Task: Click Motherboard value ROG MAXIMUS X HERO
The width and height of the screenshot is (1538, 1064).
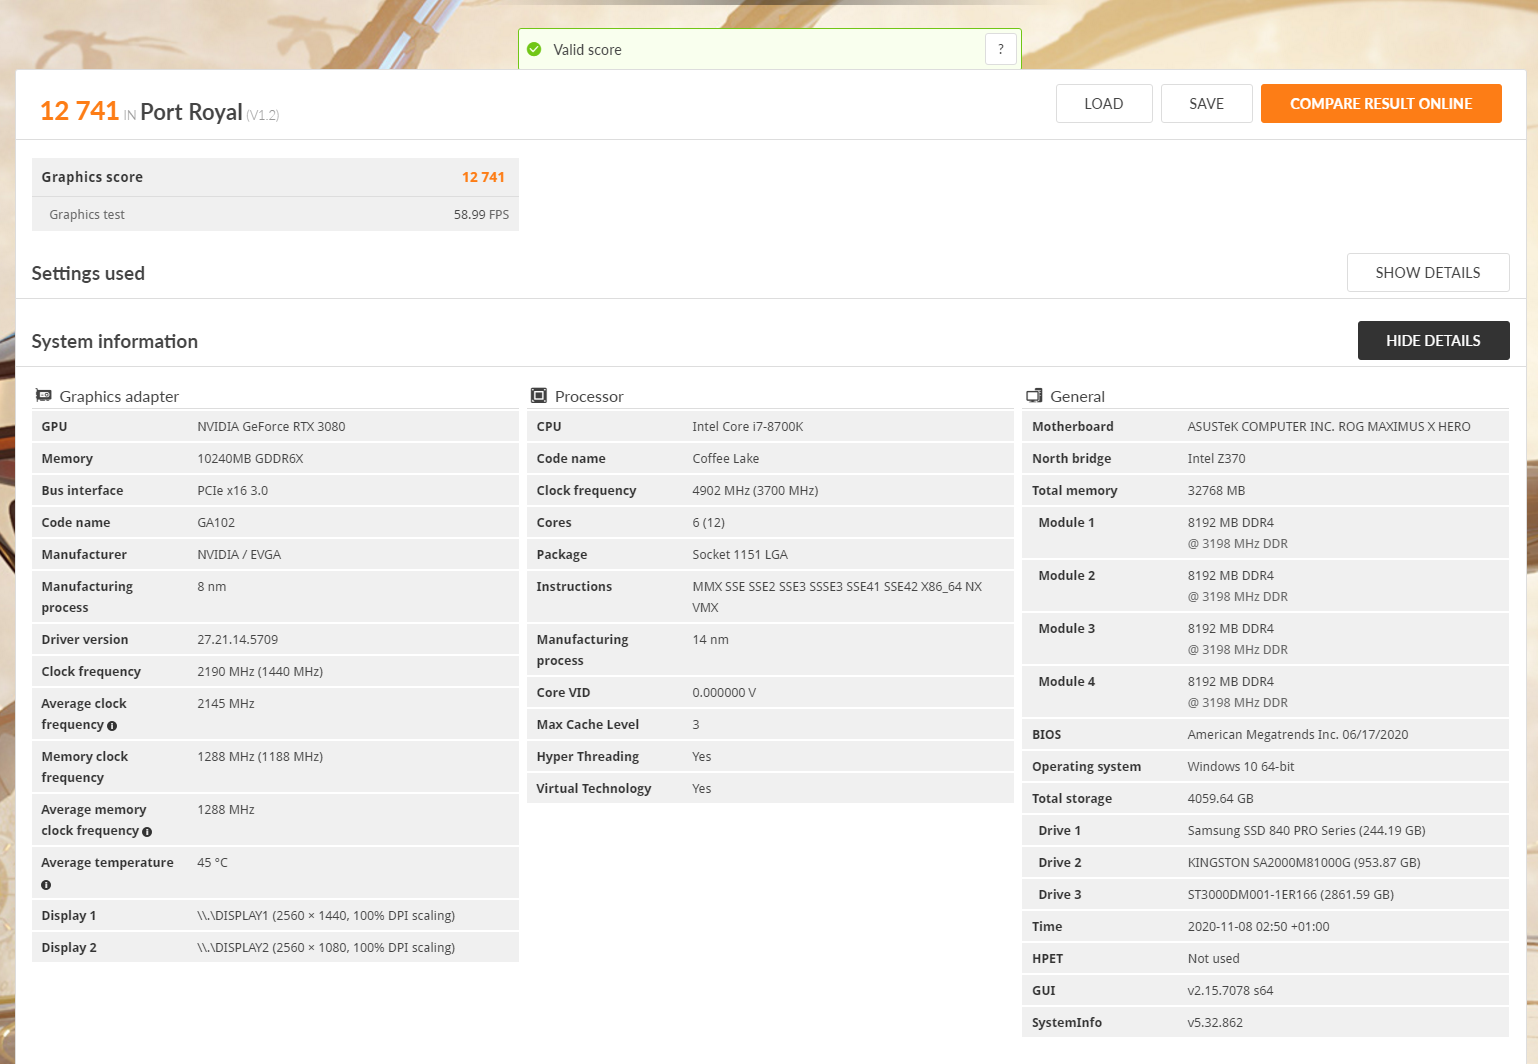Action: coord(1329,426)
